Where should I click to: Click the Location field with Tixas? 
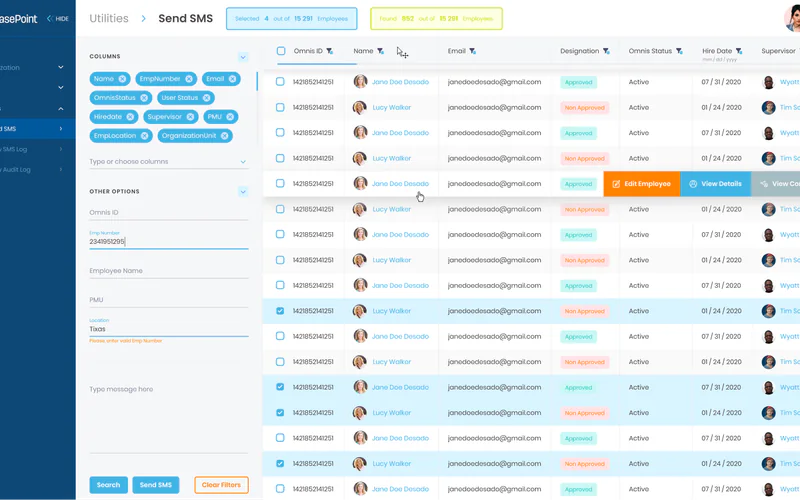(x=168, y=329)
